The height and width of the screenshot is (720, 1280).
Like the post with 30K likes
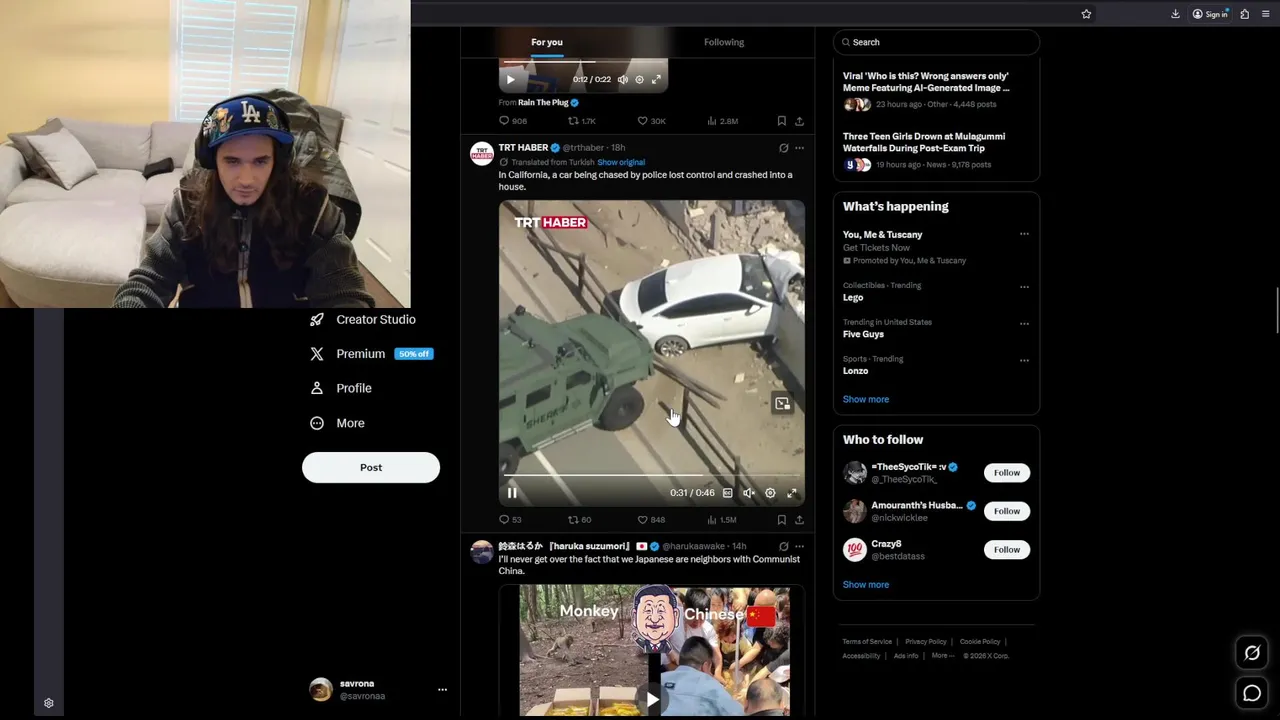pyautogui.click(x=651, y=121)
